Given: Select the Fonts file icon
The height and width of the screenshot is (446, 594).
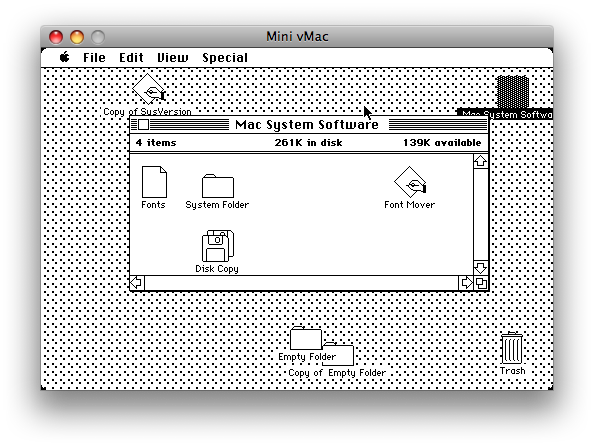Looking at the screenshot, I should coord(154,182).
